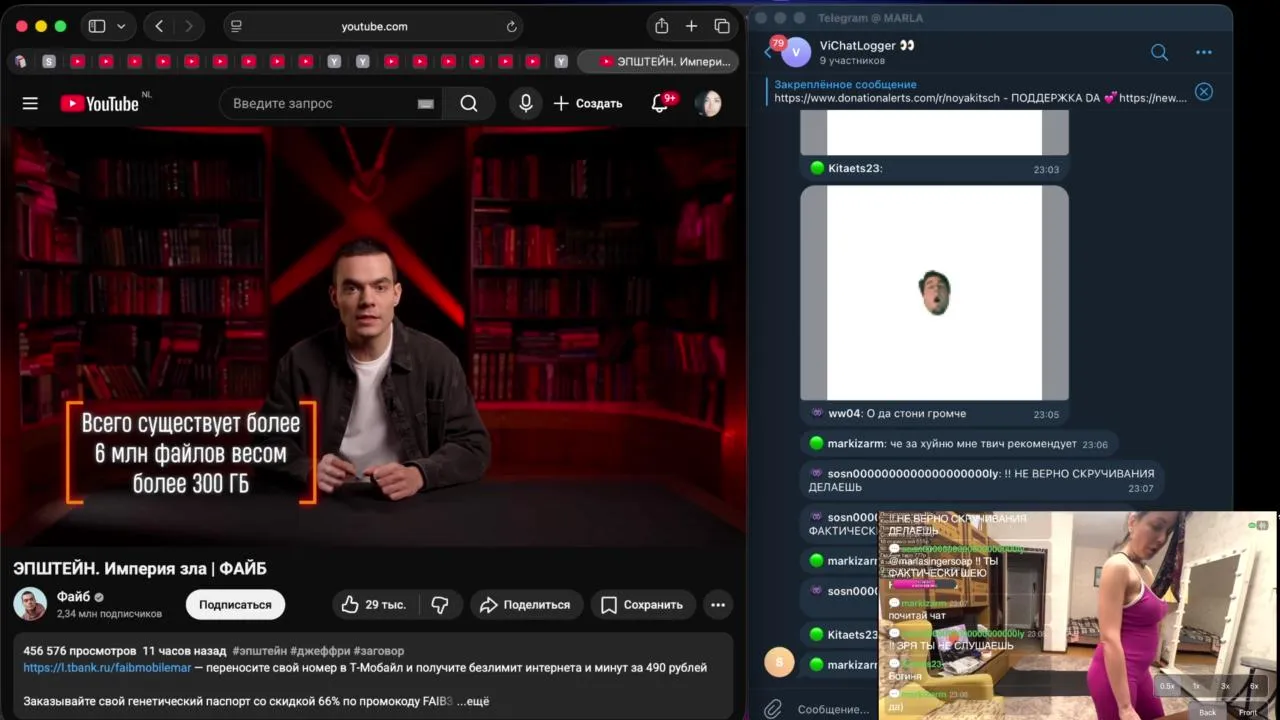1280x720 pixels.
Task: Click the YouTube video player
Action: point(373,336)
